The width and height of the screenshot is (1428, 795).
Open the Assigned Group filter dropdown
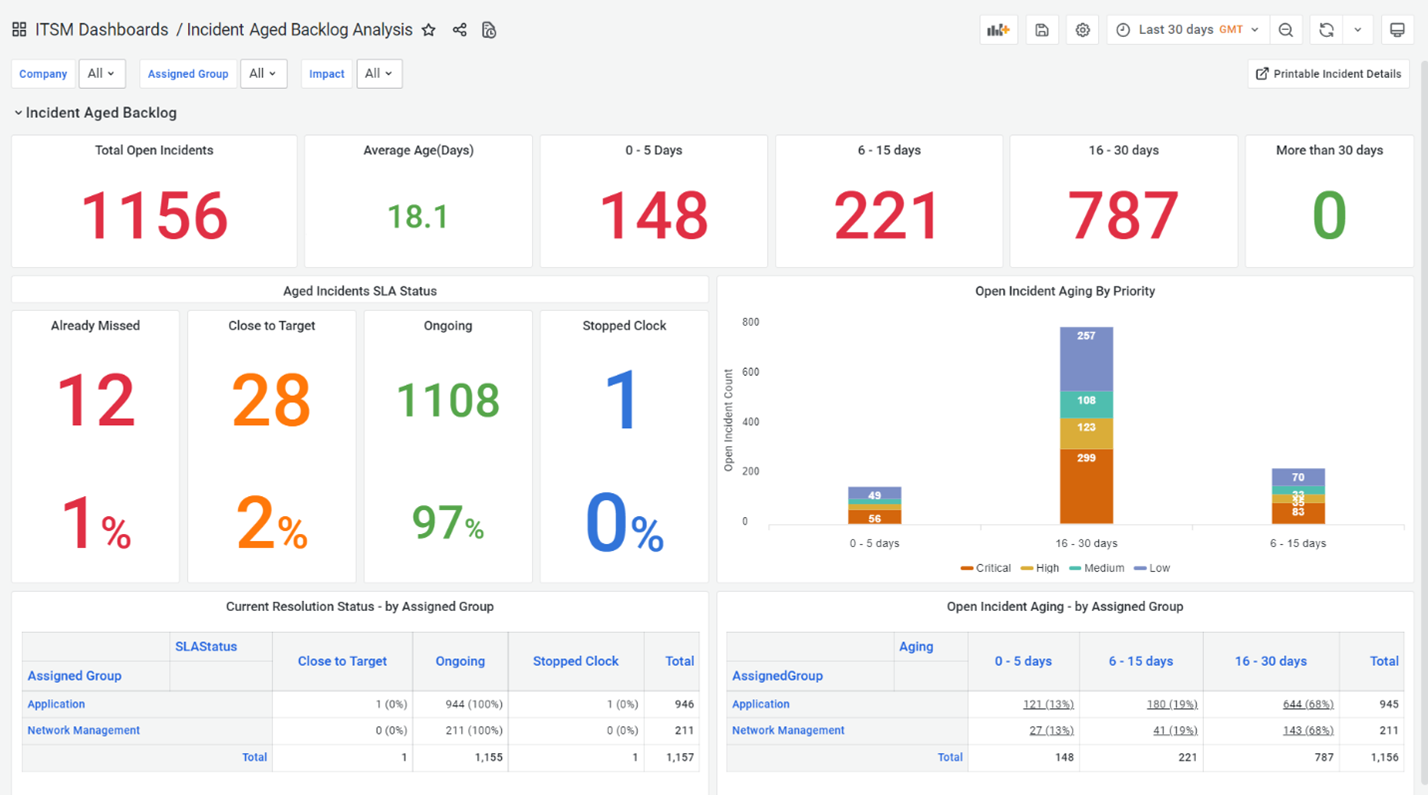263,74
